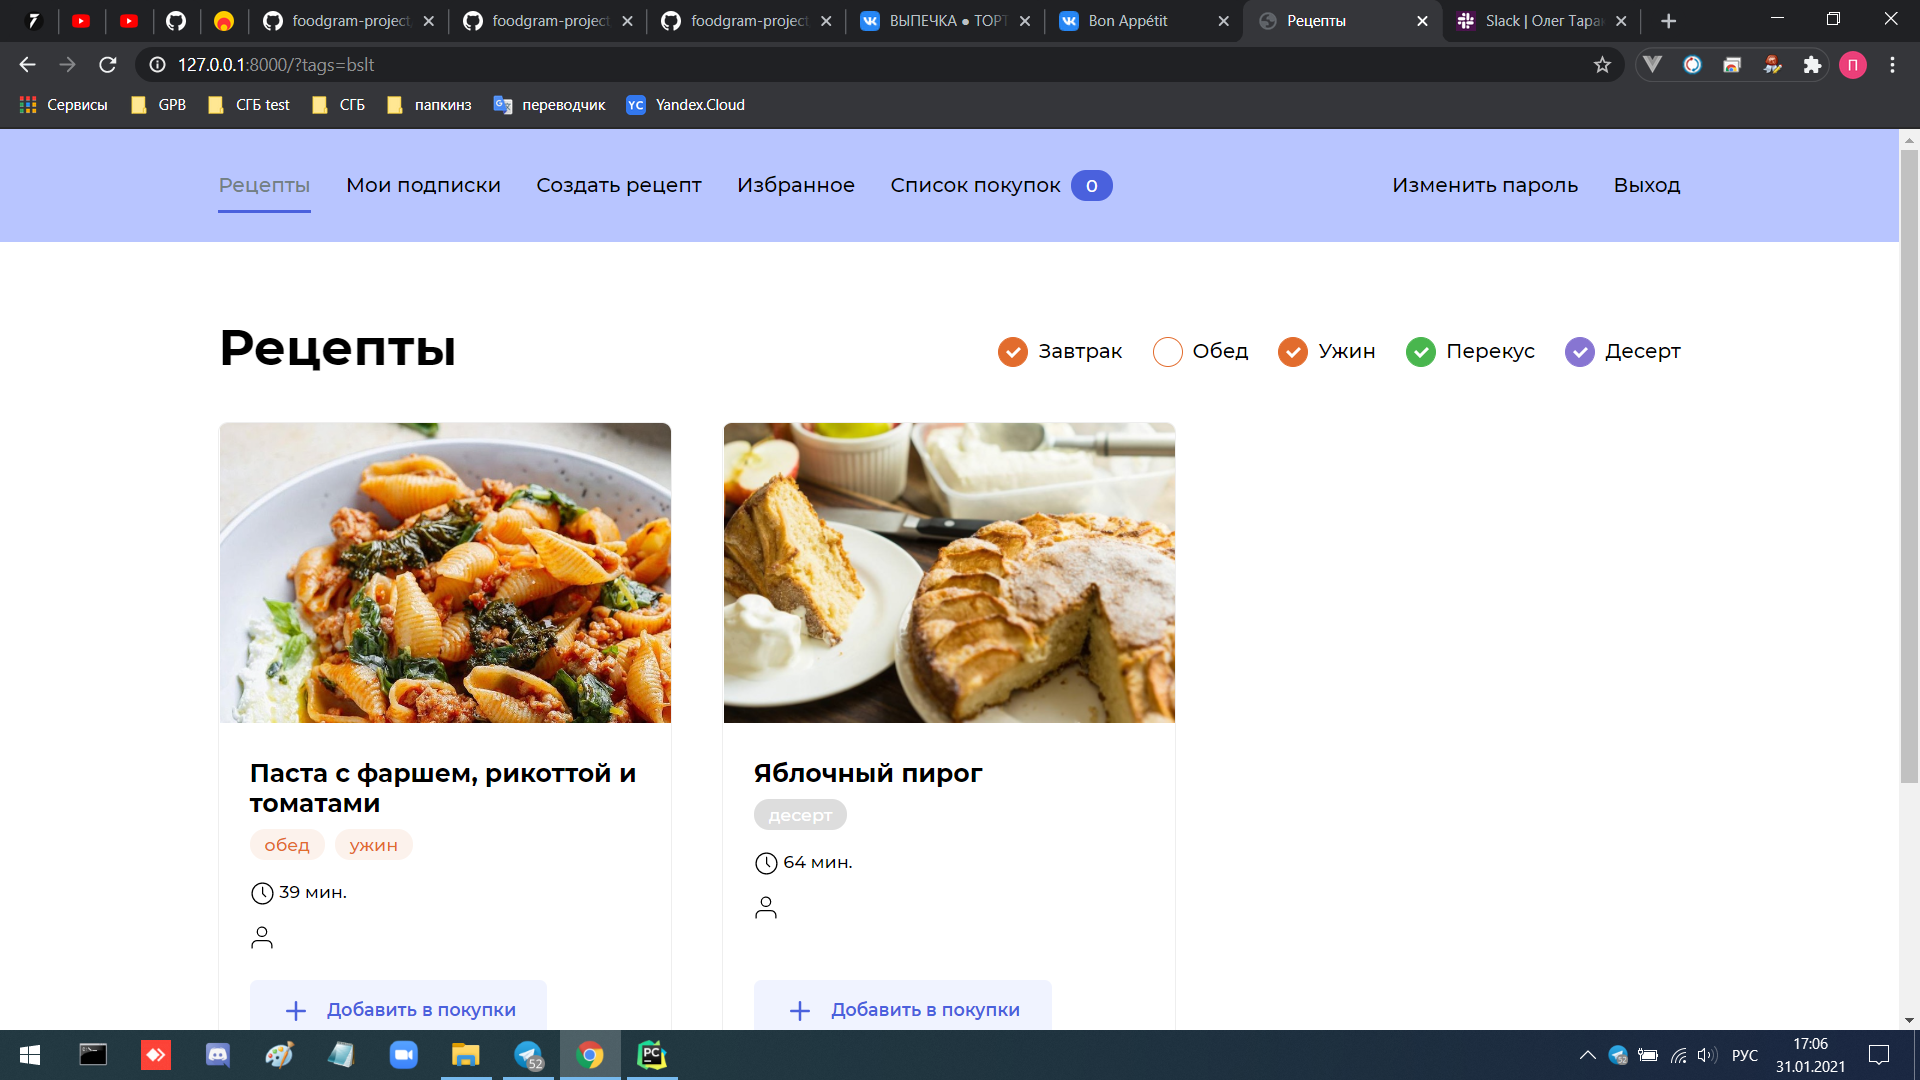Open Discord from the taskbar
1920x1080 pixels.
tap(217, 1055)
